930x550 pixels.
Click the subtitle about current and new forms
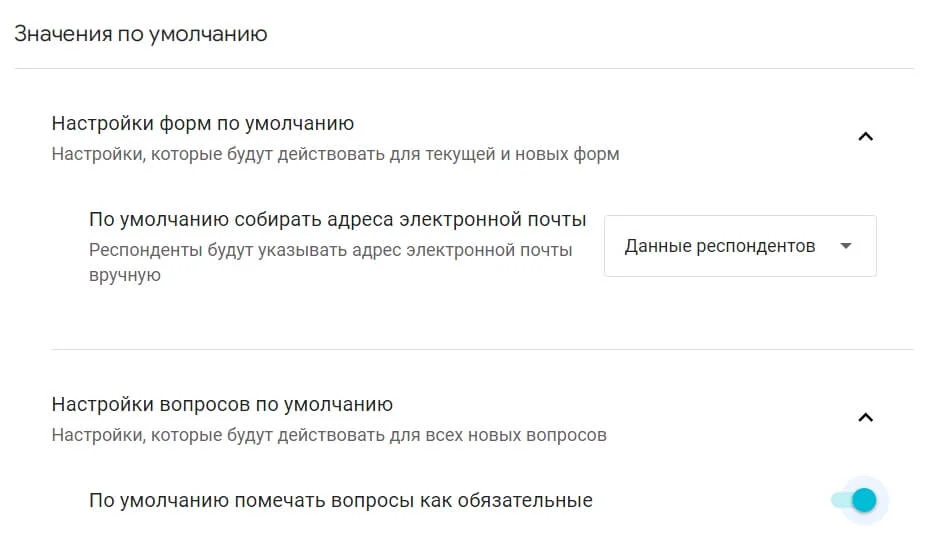335,155
